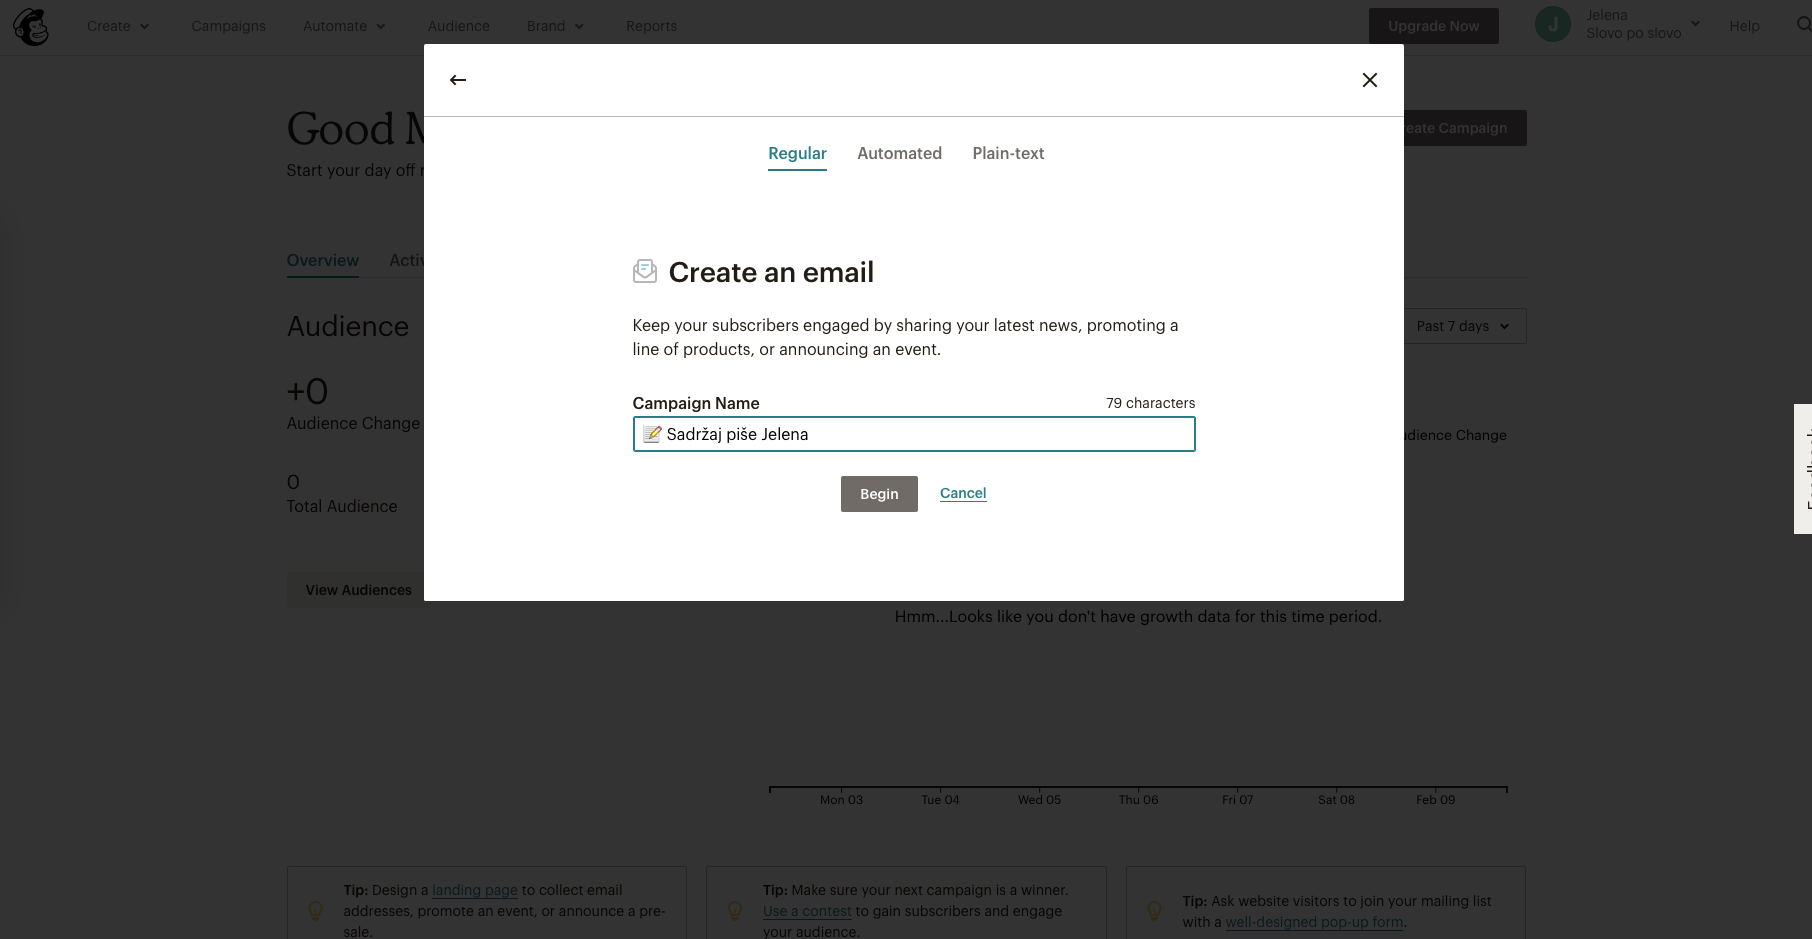Viewport: 1812px width, 939px height.
Task: Click the lightbulb icon in the landing page tip
Action: click(x=315, y=910)
